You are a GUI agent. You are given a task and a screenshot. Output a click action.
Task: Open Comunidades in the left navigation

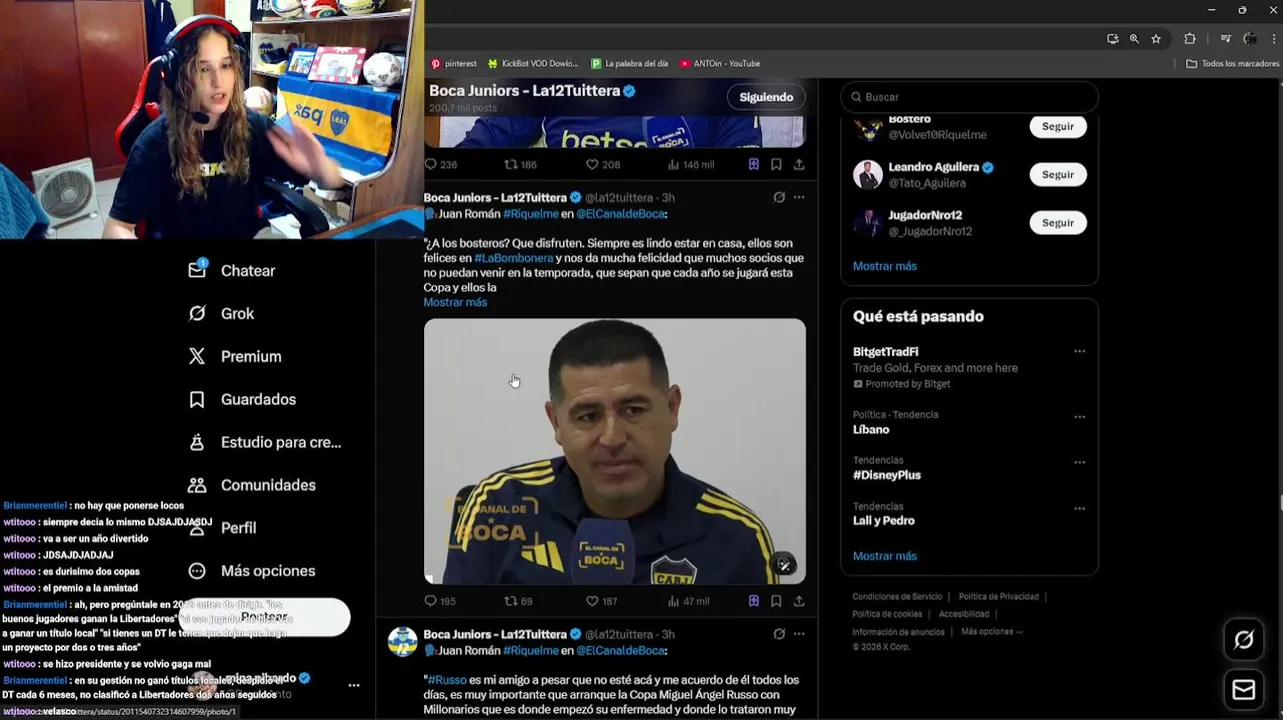click(252, 485)
